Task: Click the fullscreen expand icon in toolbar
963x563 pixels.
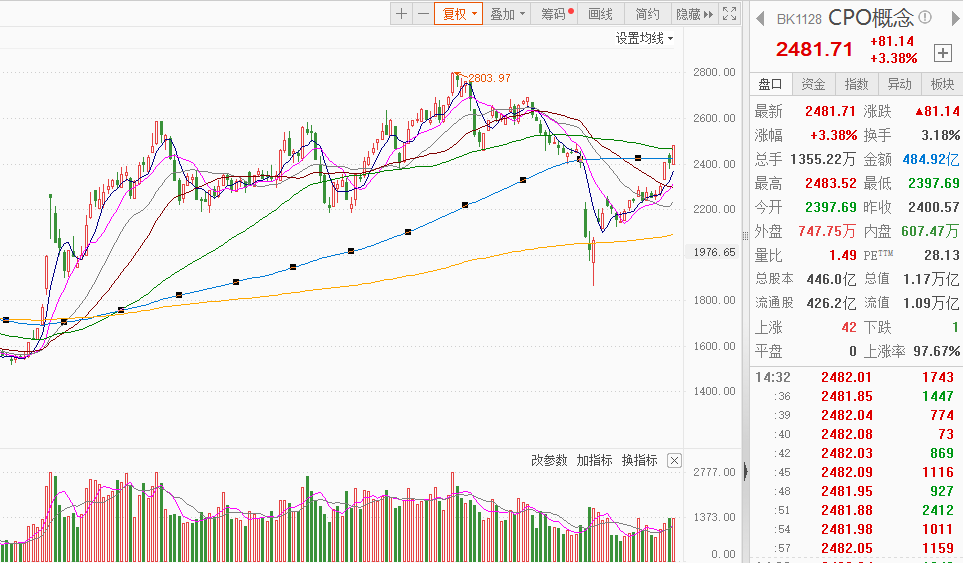Action: pyautogui.click(x=730, y=14)
